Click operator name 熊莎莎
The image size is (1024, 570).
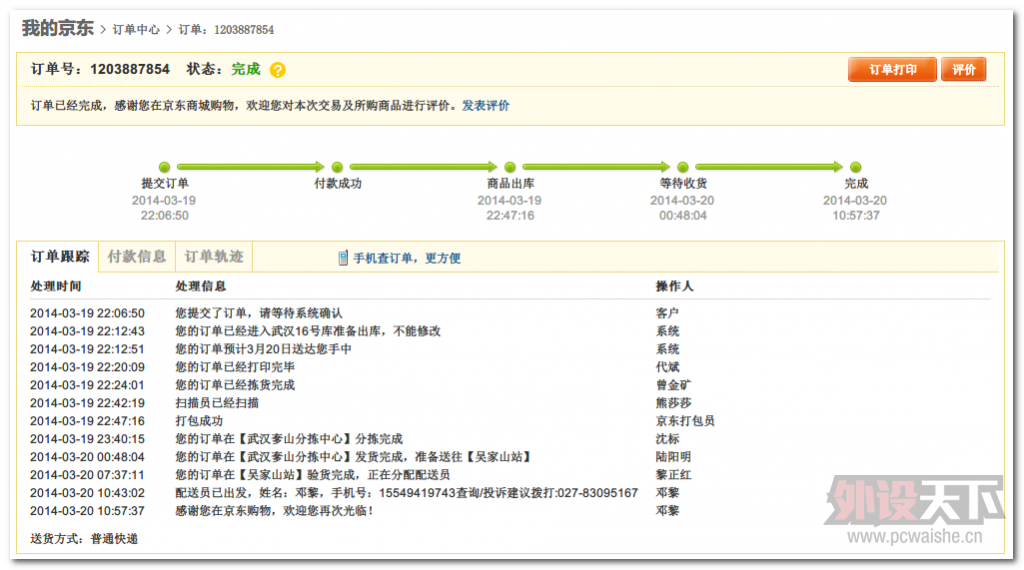click(x=673, y=403)
